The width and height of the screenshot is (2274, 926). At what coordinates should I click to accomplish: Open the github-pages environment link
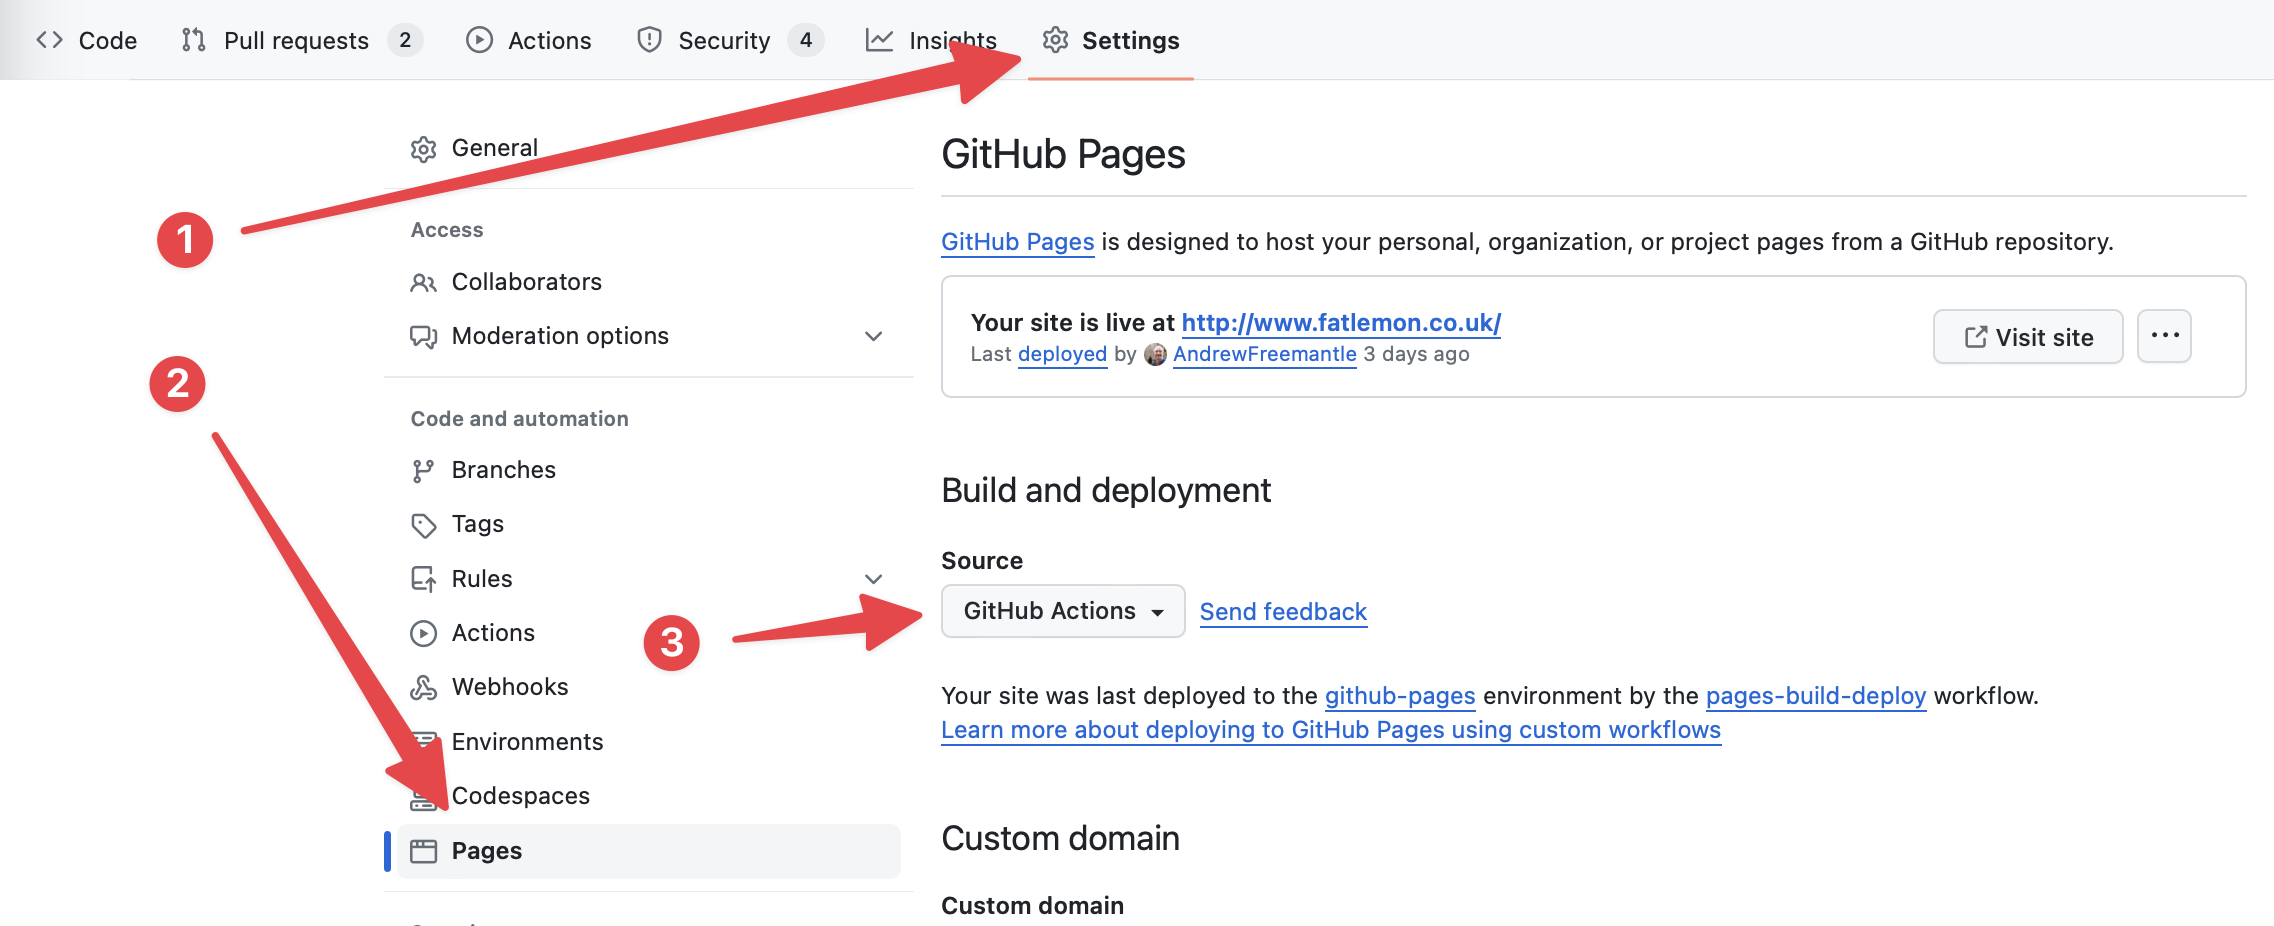pos(1400,696)
